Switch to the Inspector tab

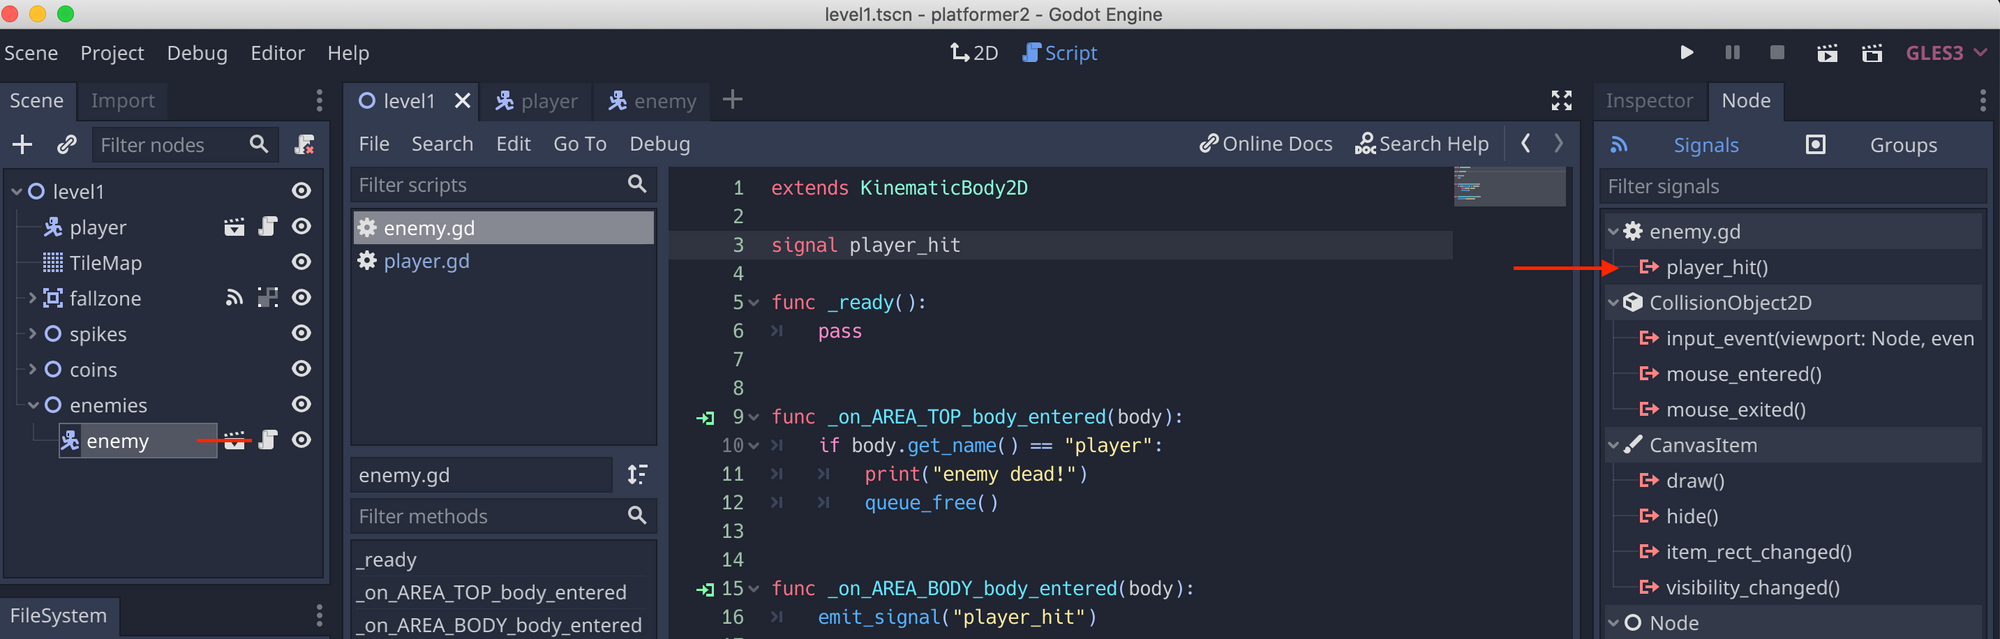click(x=1649, y=101)
